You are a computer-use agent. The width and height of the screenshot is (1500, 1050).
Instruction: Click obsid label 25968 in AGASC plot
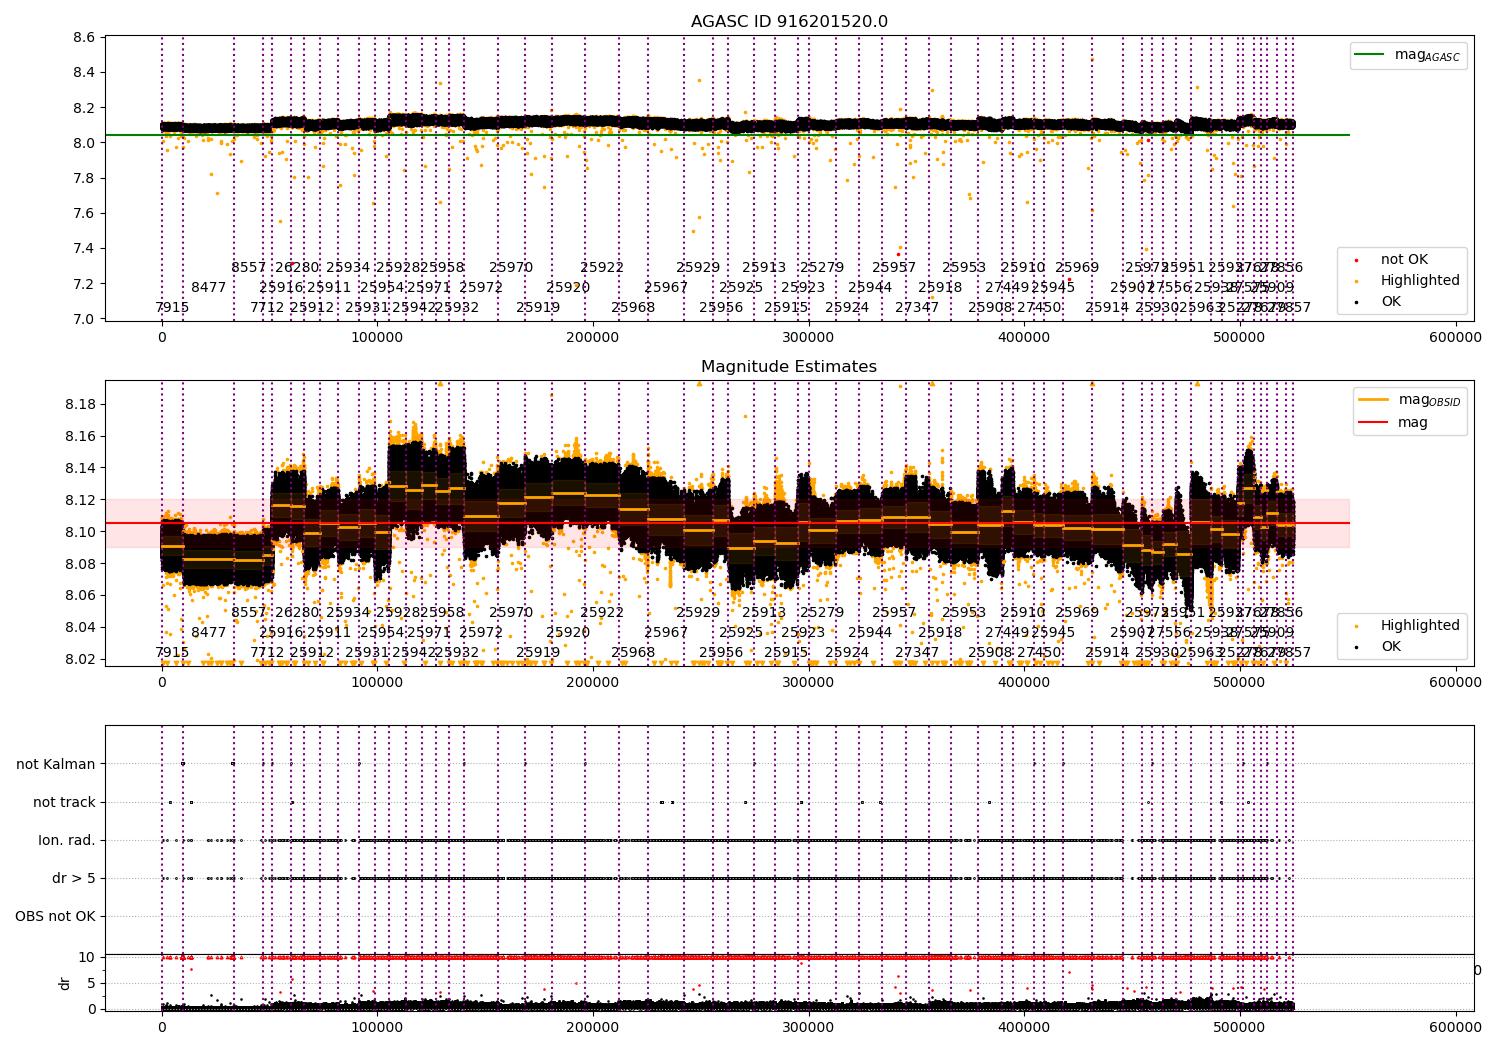tap(633, 307)
